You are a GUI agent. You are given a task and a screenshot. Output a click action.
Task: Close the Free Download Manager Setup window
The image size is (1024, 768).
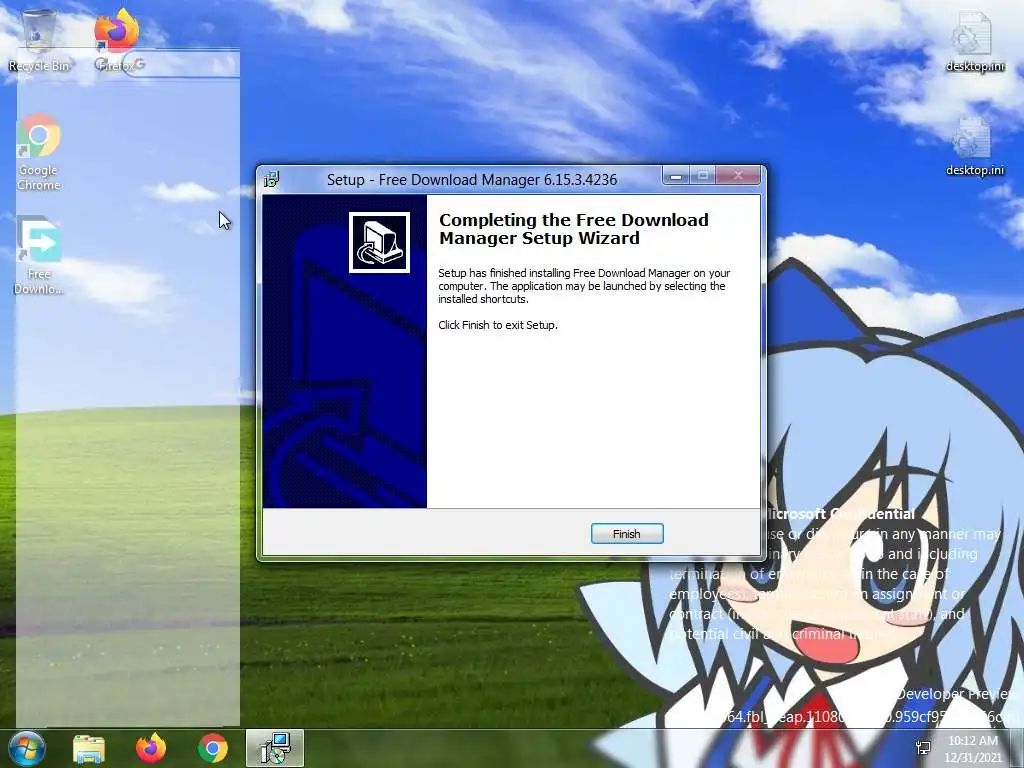click(x=739, y=176)
